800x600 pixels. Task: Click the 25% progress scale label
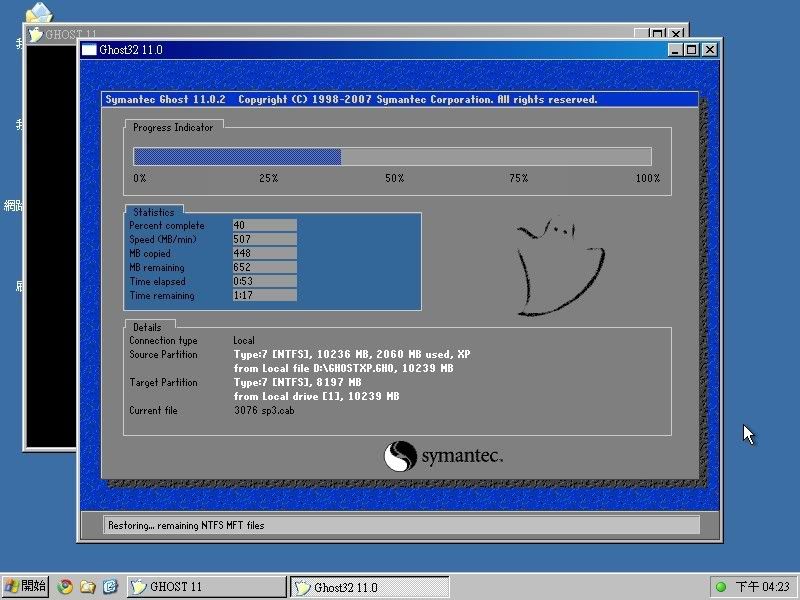[x=268, y=178]
